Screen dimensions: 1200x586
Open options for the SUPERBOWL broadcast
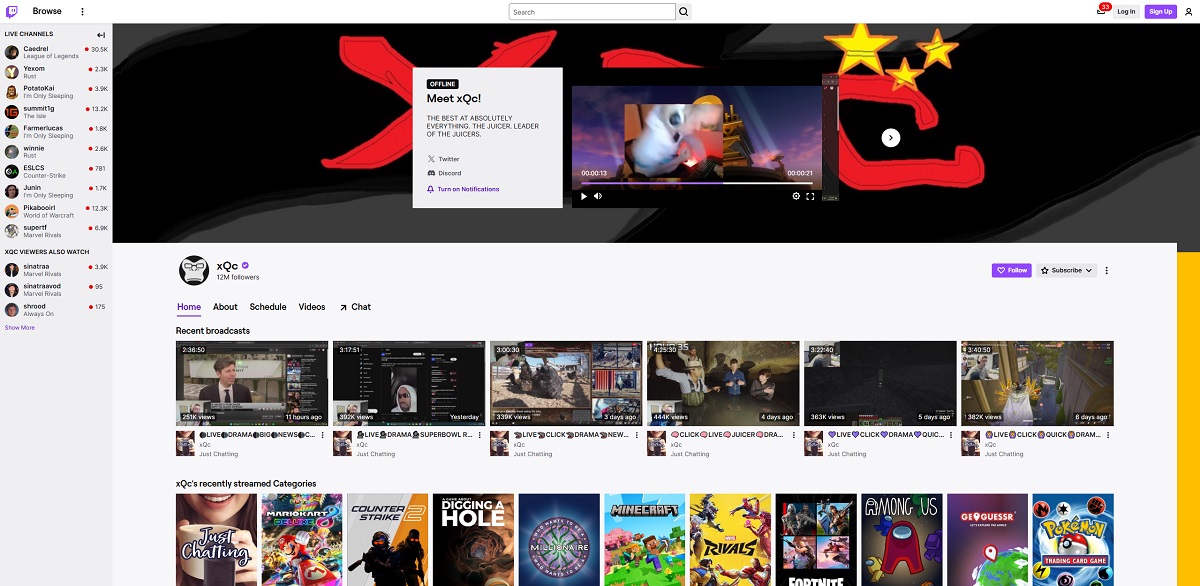tap(480, 436)
